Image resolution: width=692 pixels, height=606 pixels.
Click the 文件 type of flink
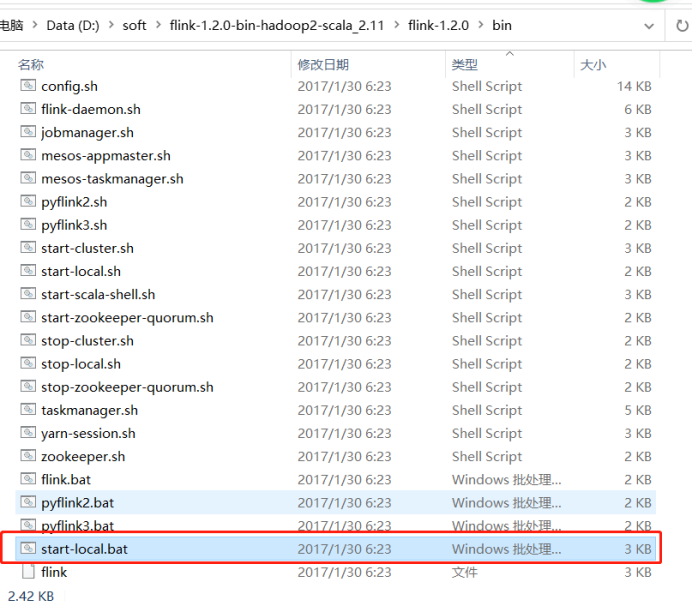[x=465, y=572]
